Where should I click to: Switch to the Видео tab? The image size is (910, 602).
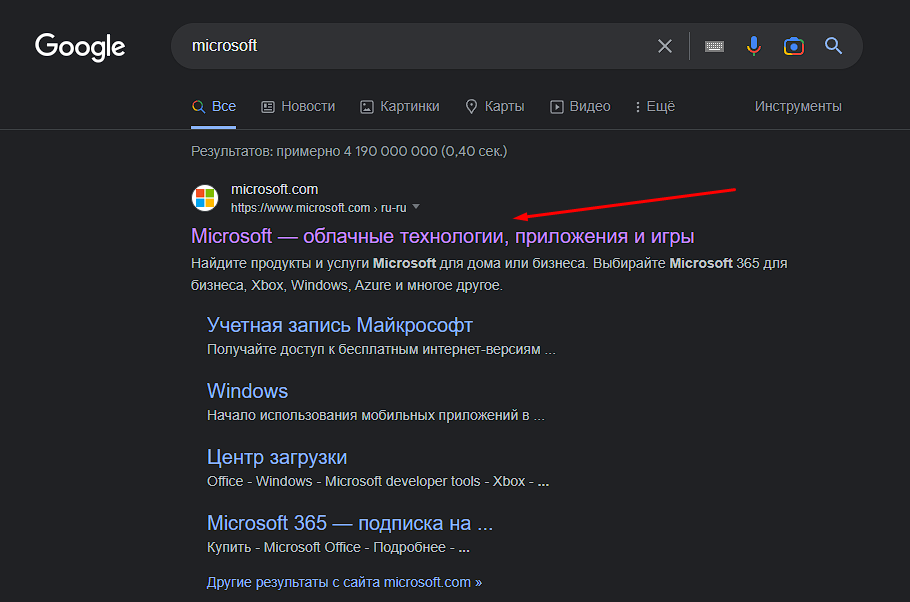580,106
